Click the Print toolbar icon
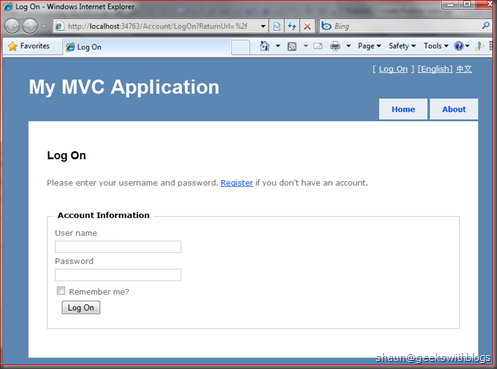The width and height of the screenshot is (497, 369). click(335, 46)
